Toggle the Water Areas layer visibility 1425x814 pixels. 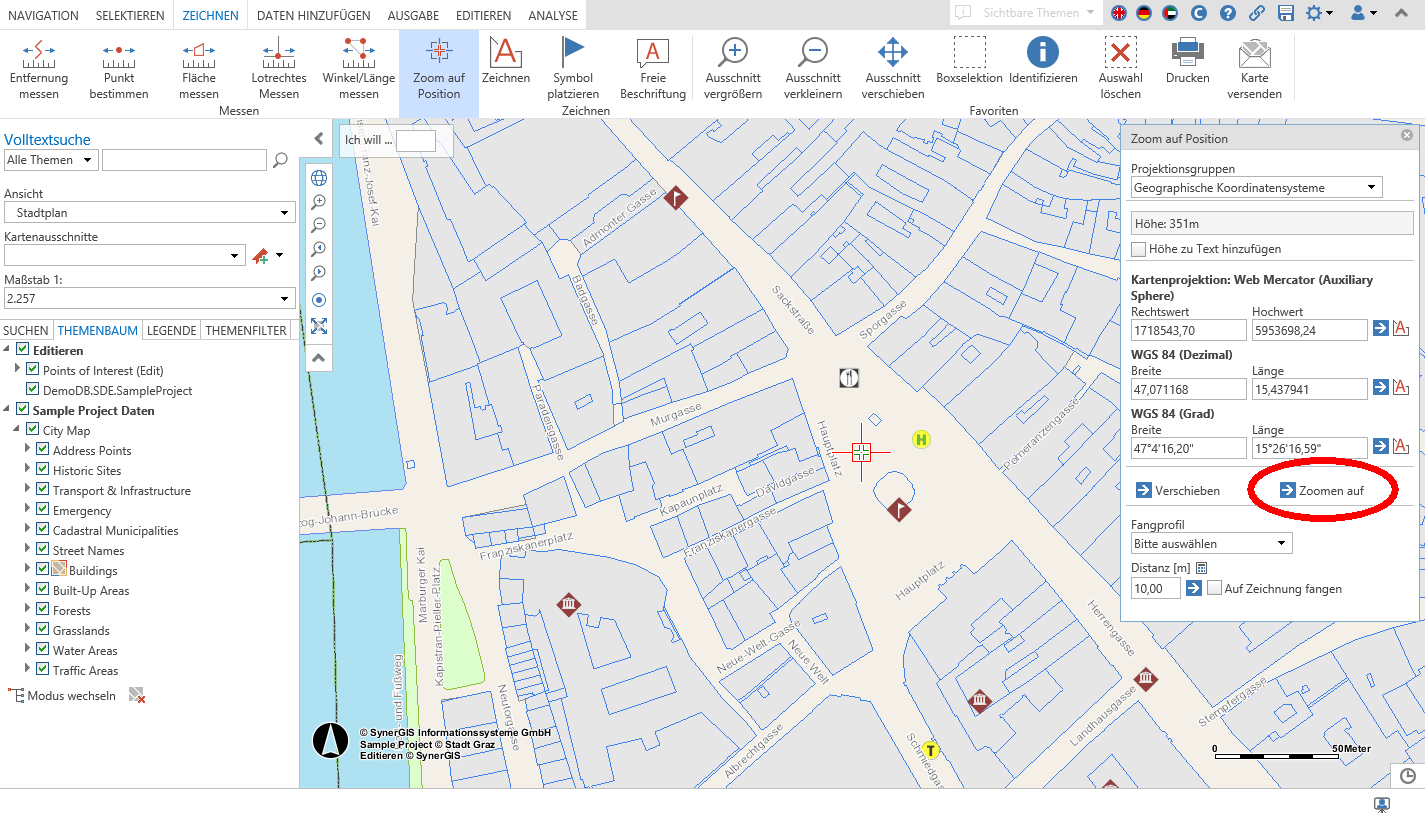point(42,650)
